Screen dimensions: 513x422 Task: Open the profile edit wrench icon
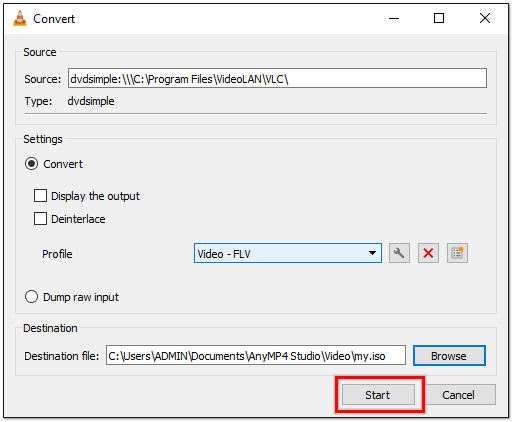point(399,254)
